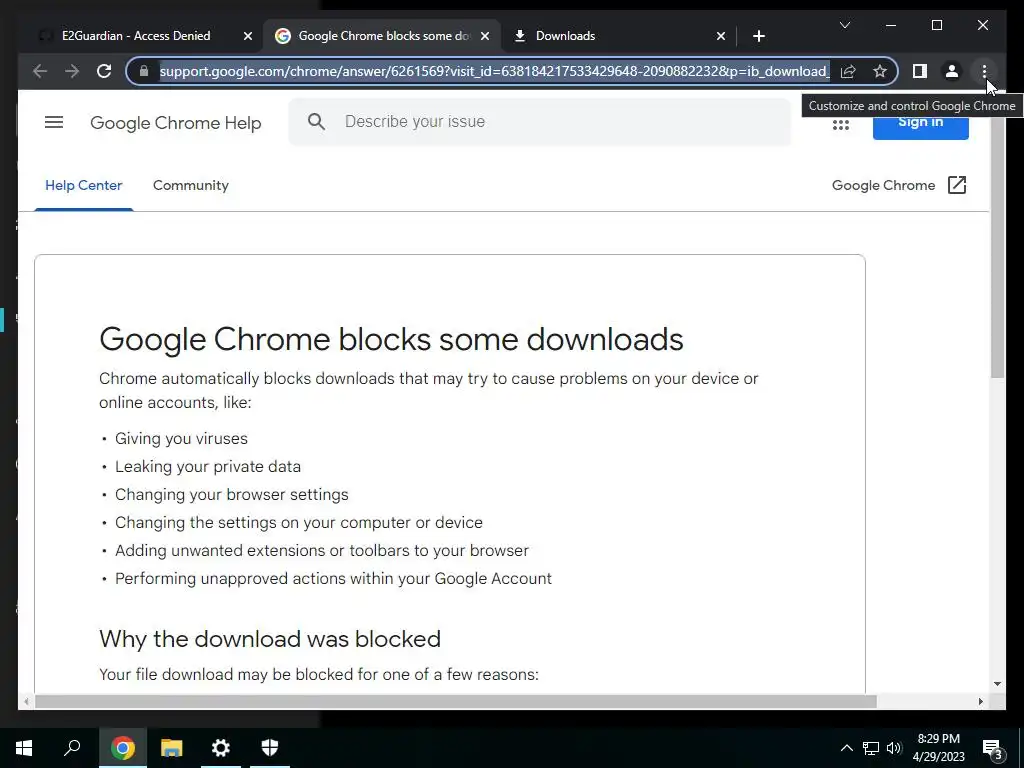The image size is (1024, 768).
Task: Go back to the previous page
Action: [40, 71]
